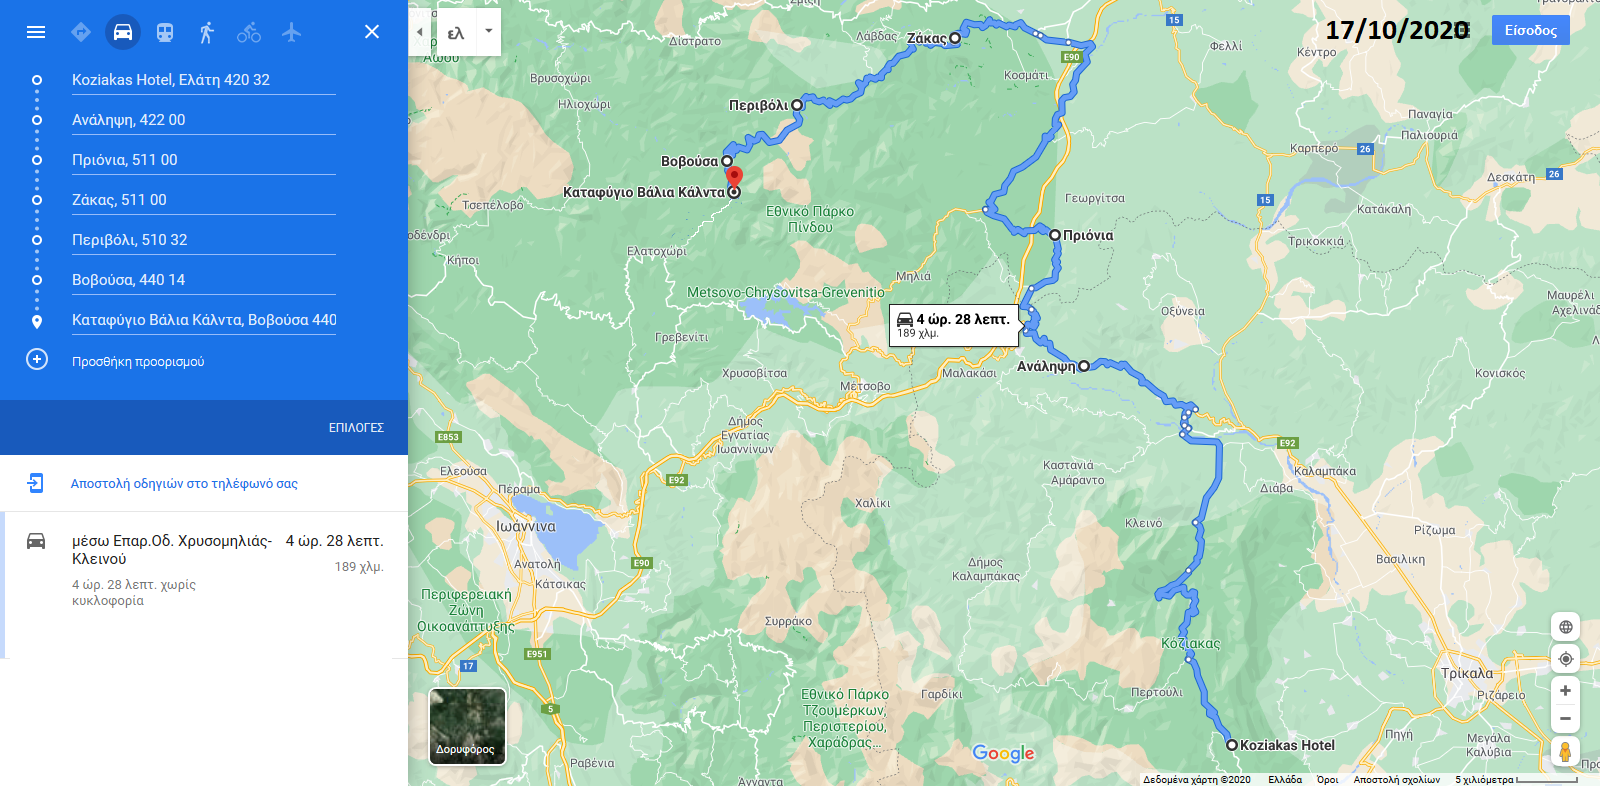Switch to satellite layer thumbnail
This screenshot has width=1600, height=786.
pos(467,726)
